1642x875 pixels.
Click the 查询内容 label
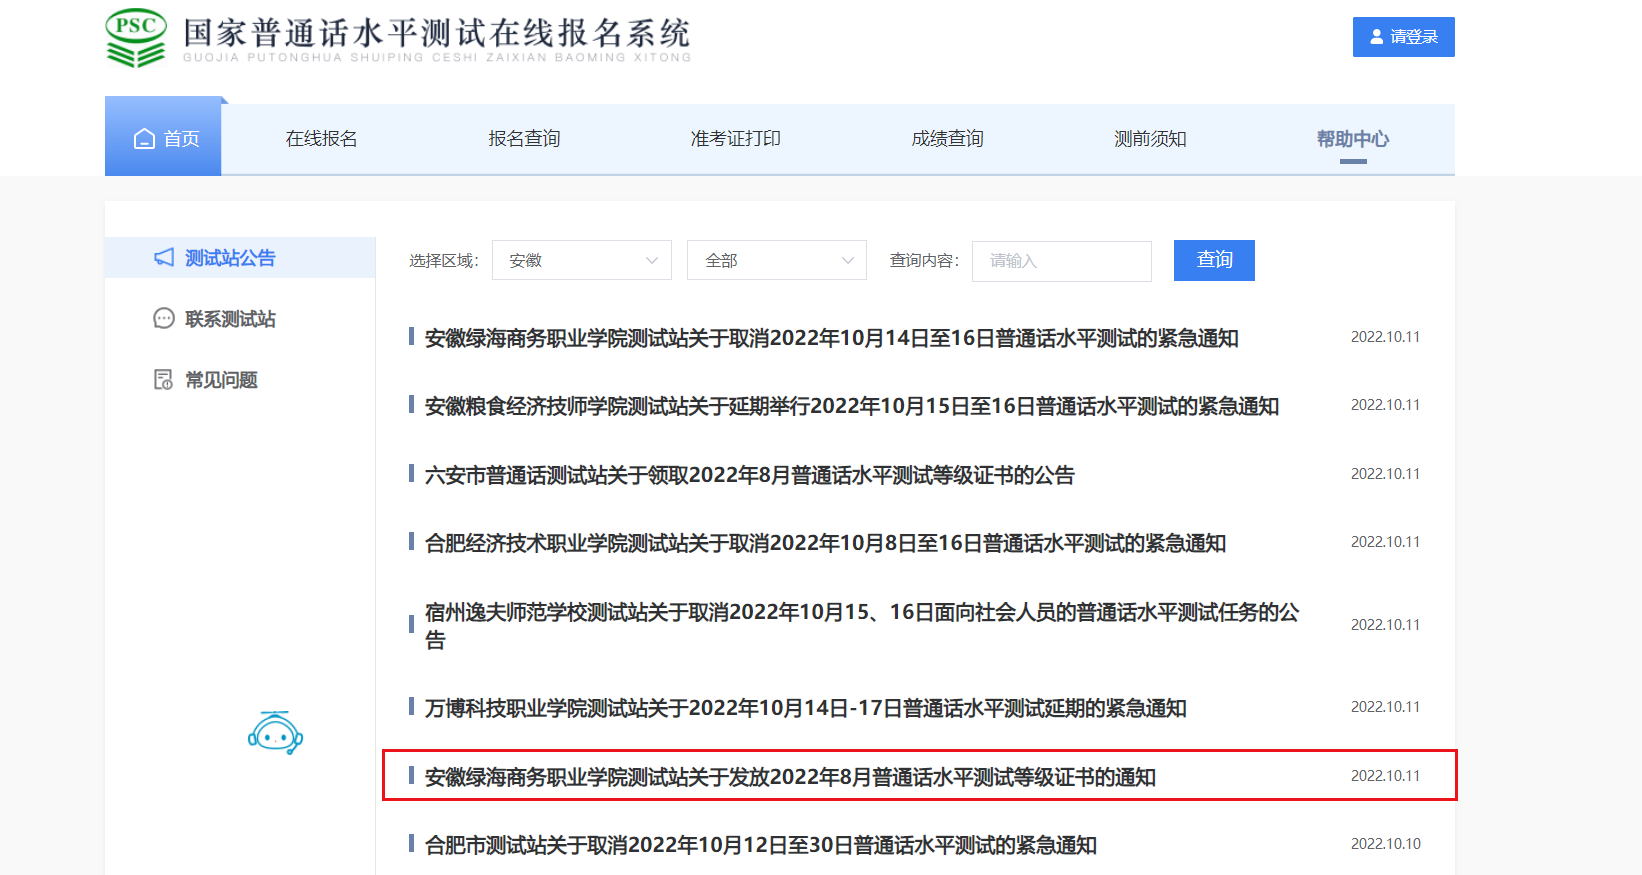[925, 261]
